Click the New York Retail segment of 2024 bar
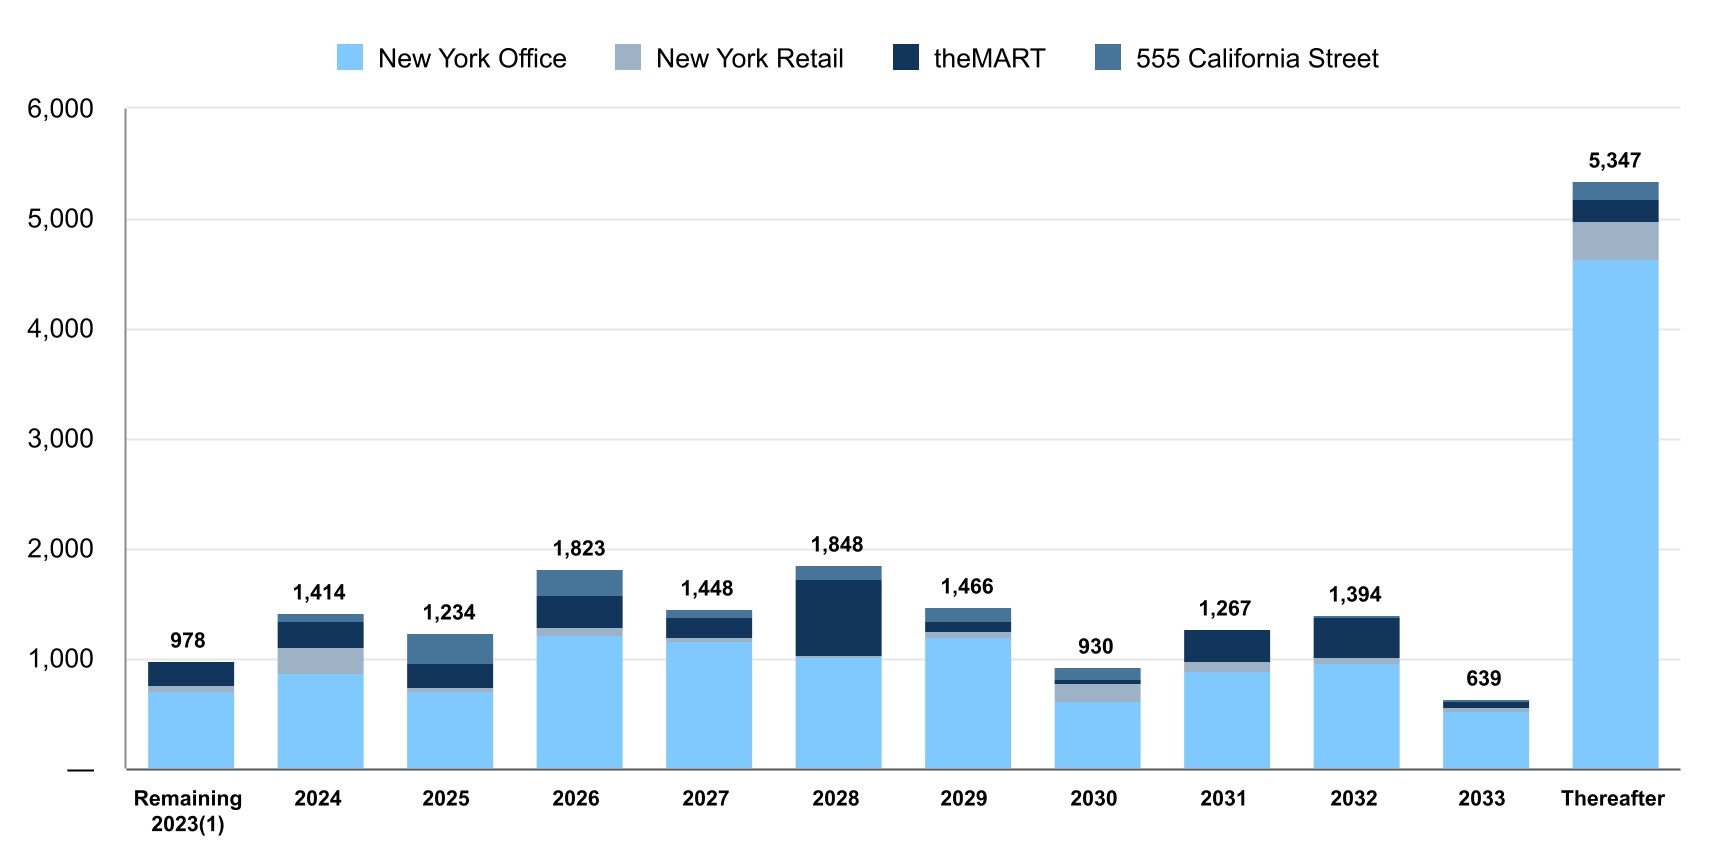 tap(321, 661)
